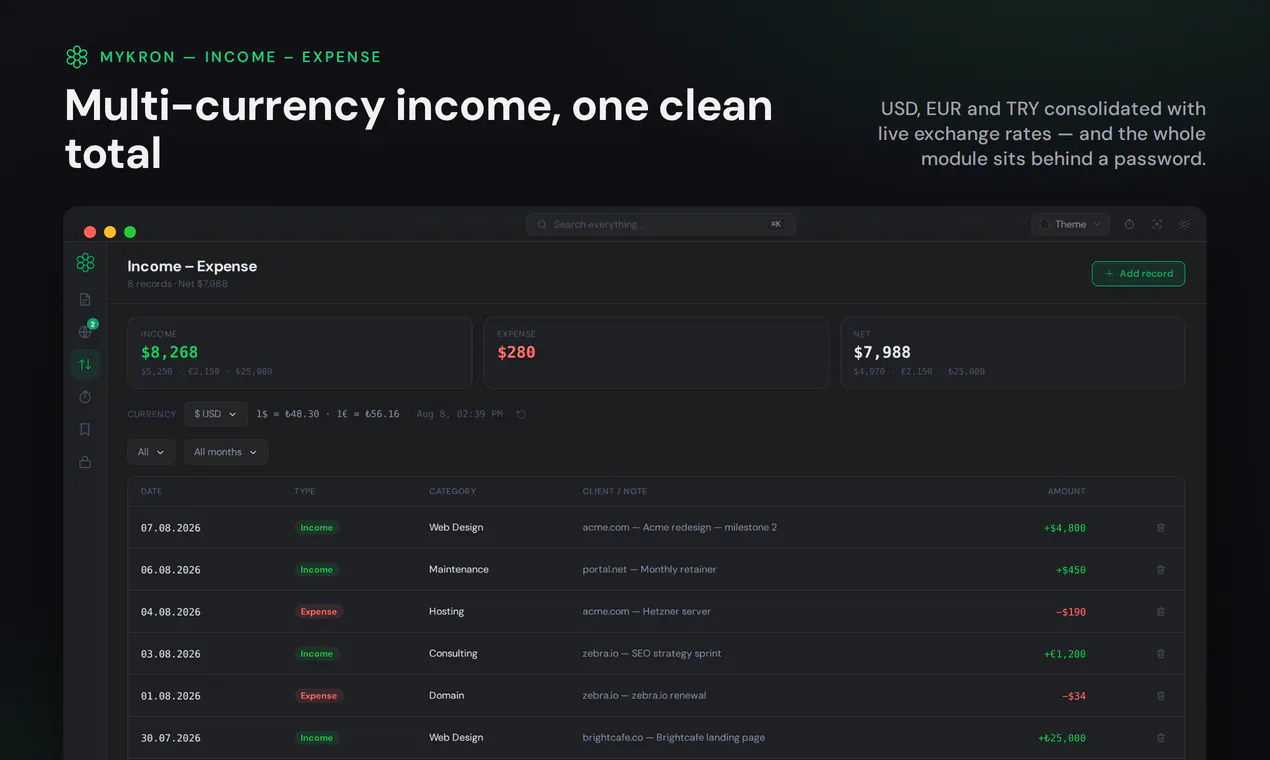
Task: Click the date 04.08.2026
Action: [x=170, y=612]
